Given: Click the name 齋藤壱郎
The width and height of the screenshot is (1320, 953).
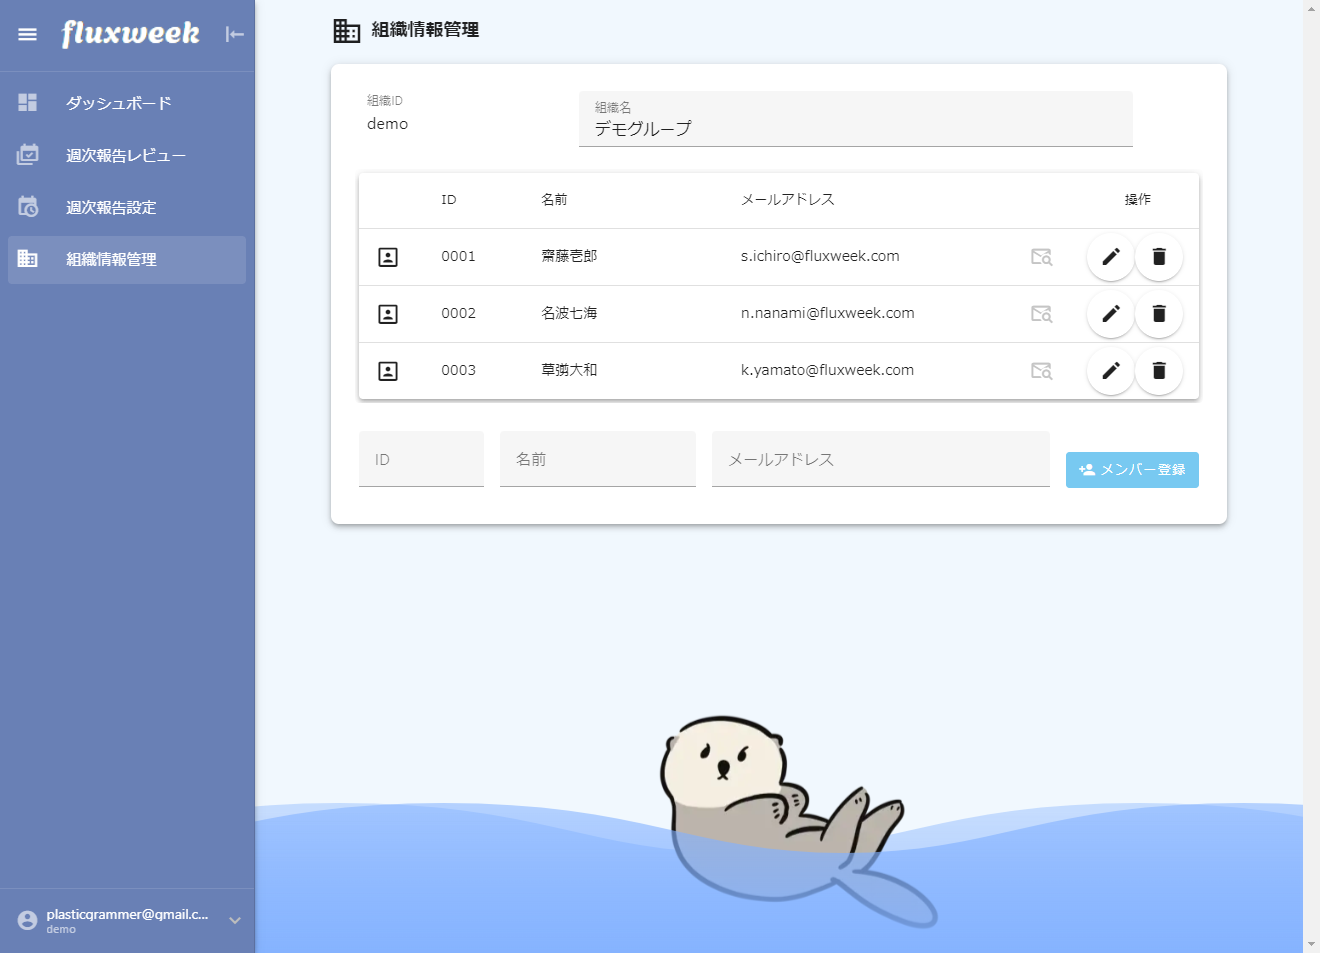Looking at the screenshot, I should click(569, 256).
